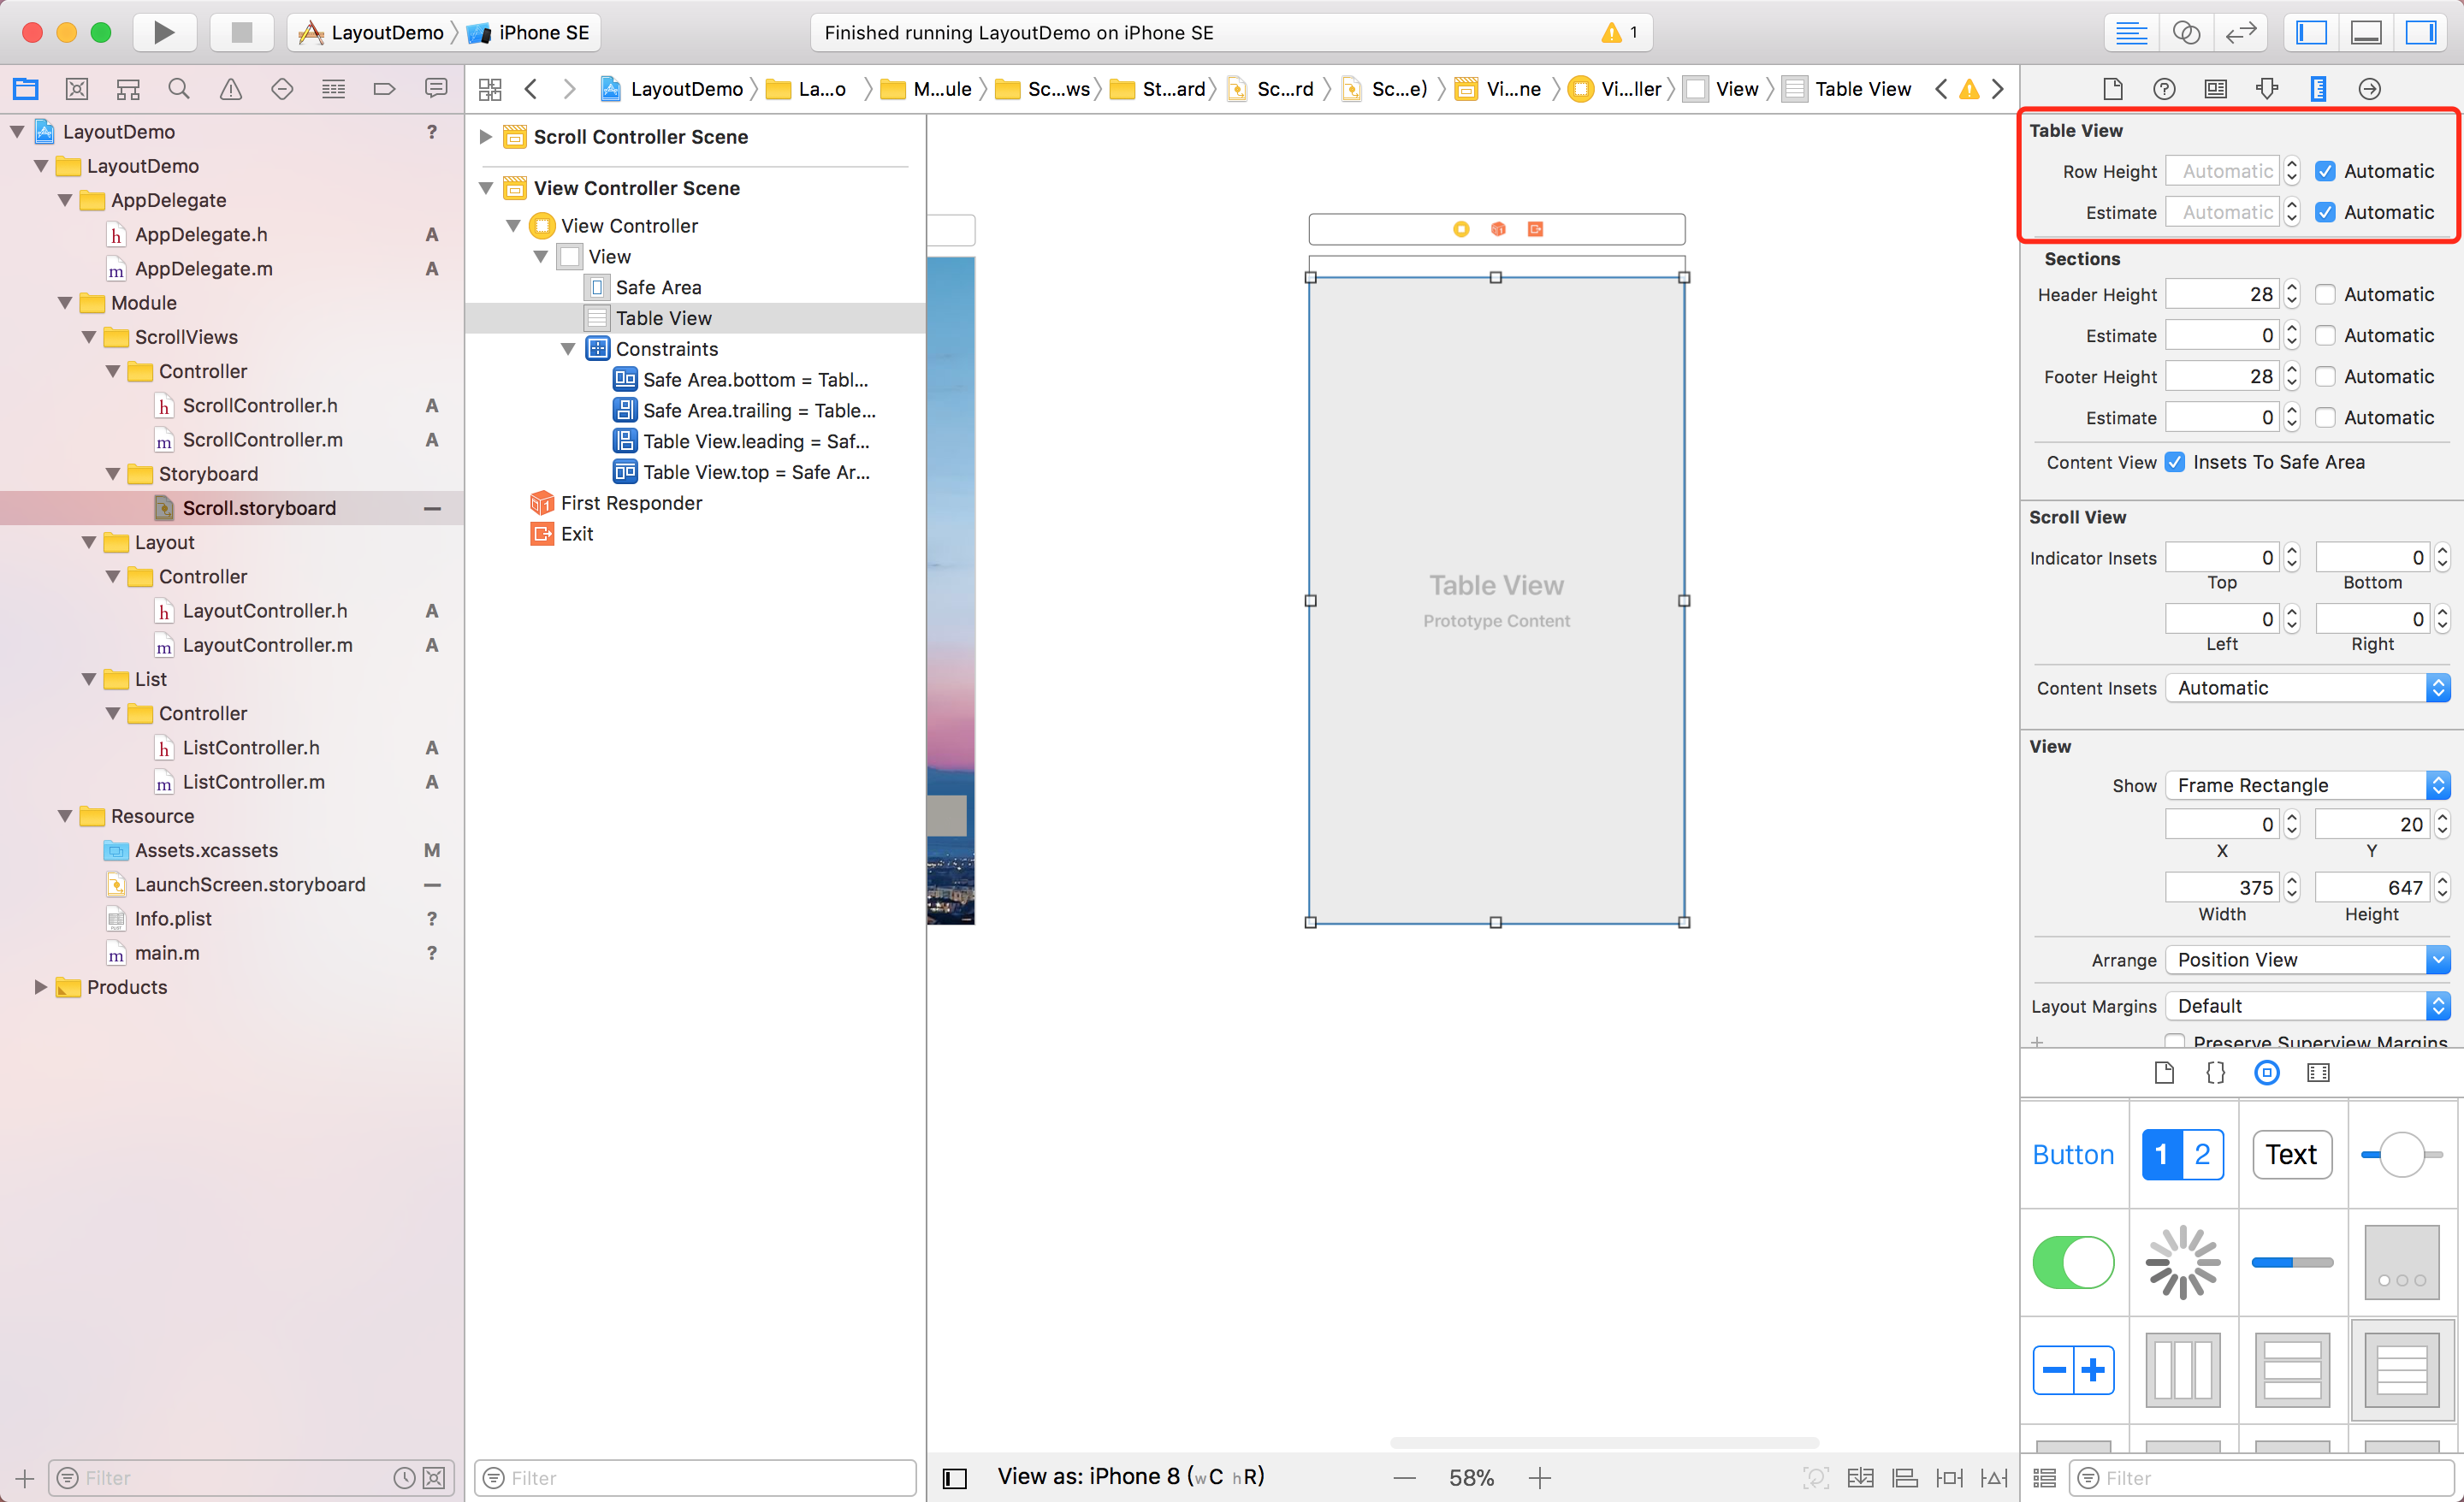The height and width of the screenshot is (1502, 2464).
Task: Switch to the Assistant editor
Action: [x=2186, y=32]
